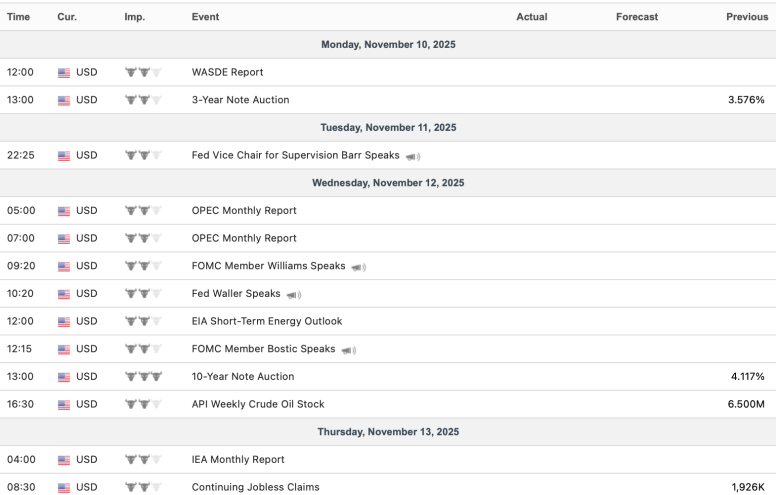Click the speaker icon next to Barr Speaks
The height and width of the screenshot is (495, 776).
(413, 156)
